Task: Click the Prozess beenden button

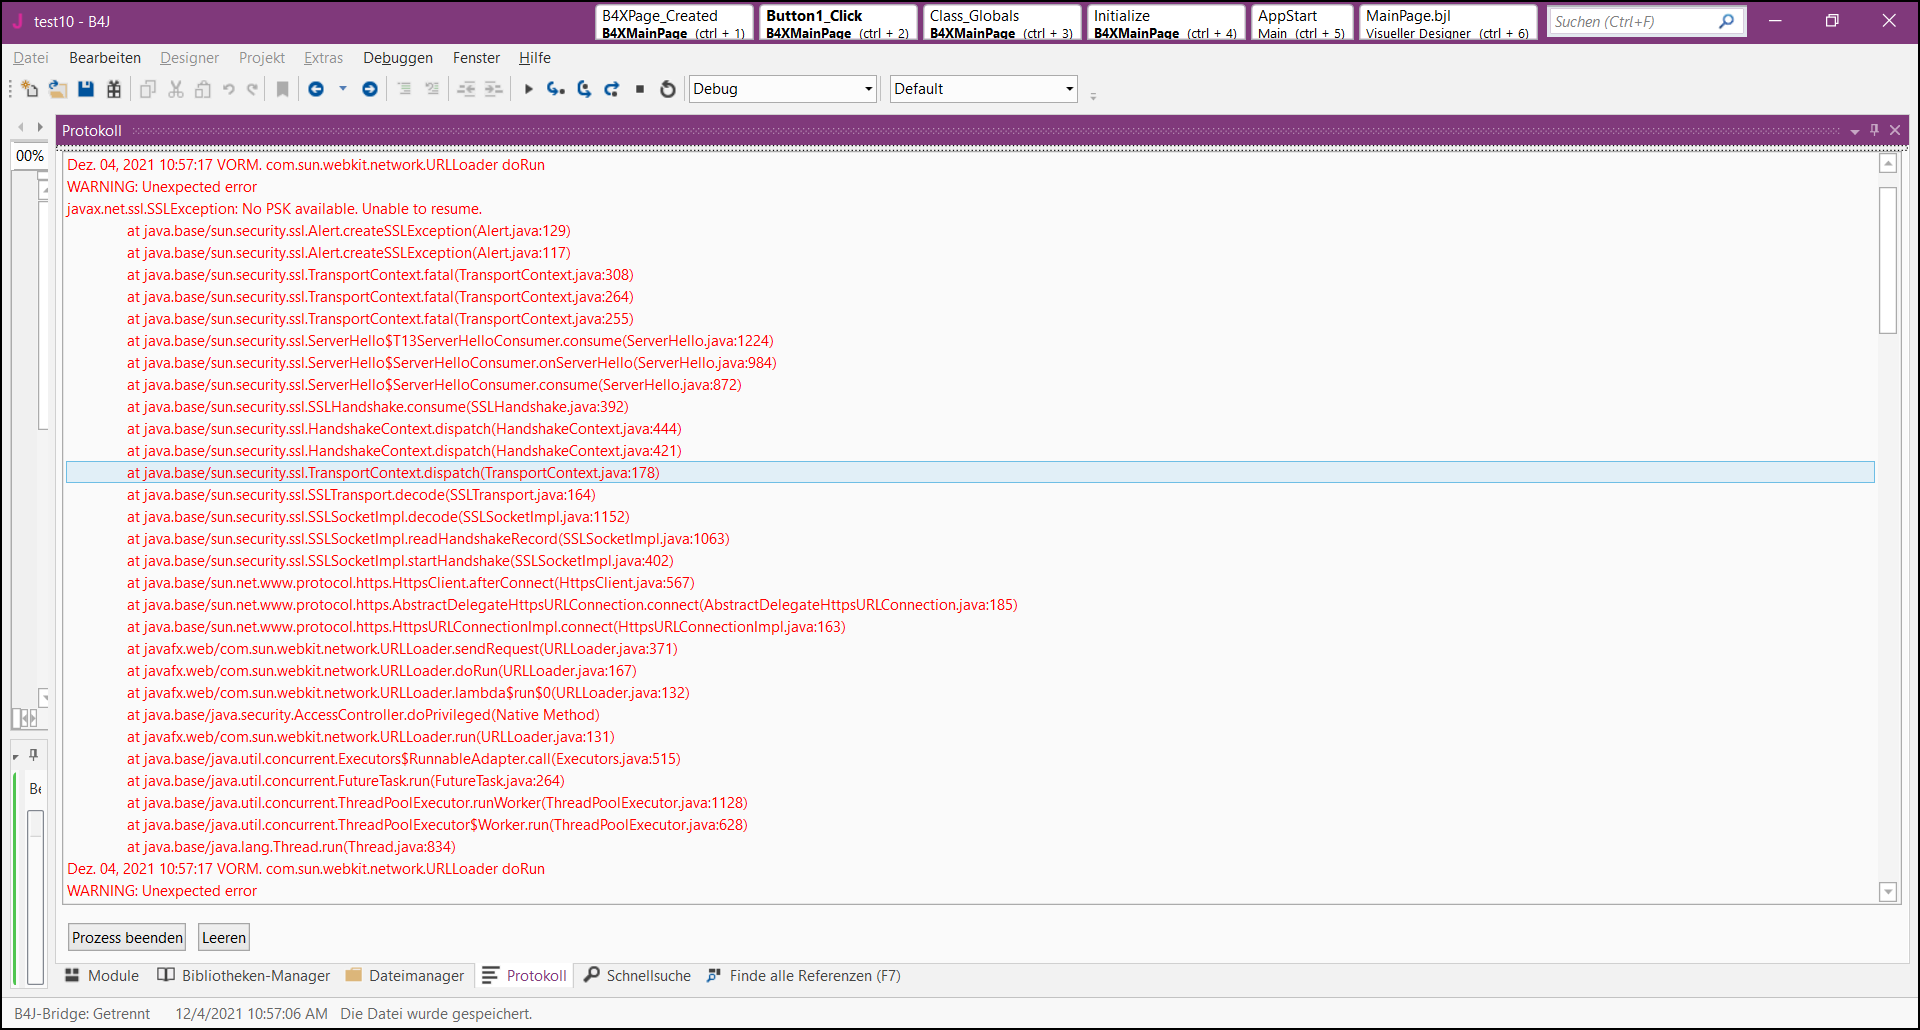Action: [x=127, y=938]
